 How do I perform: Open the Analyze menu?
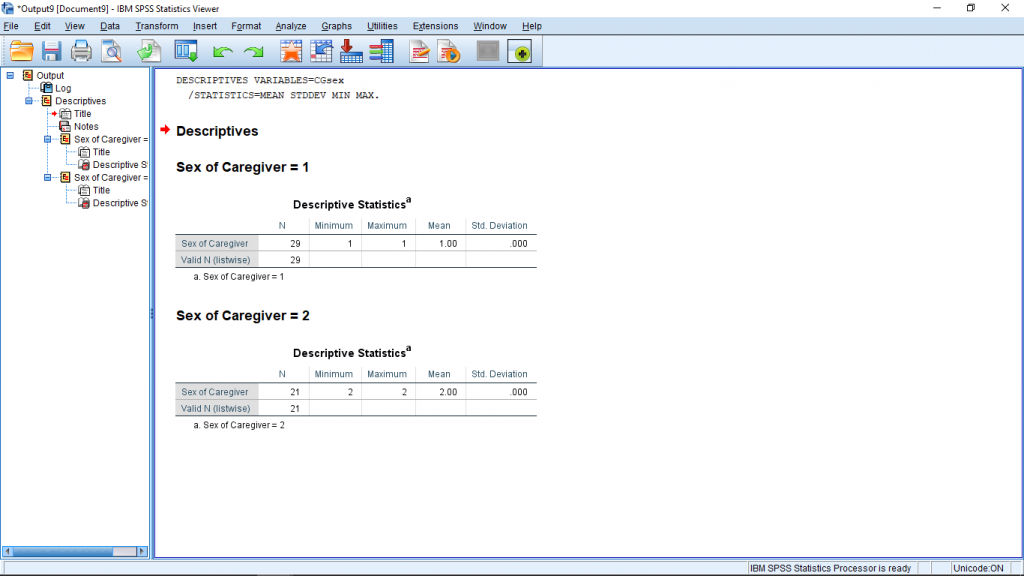click(x=290, y=26)
